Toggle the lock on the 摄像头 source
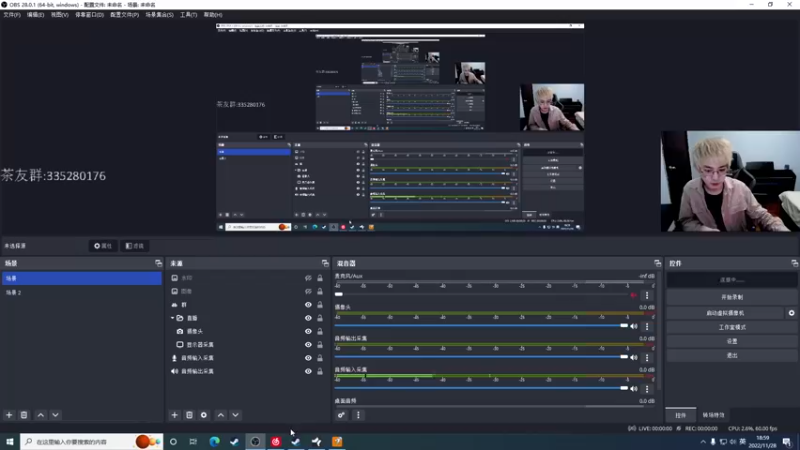 coord(320,331)
